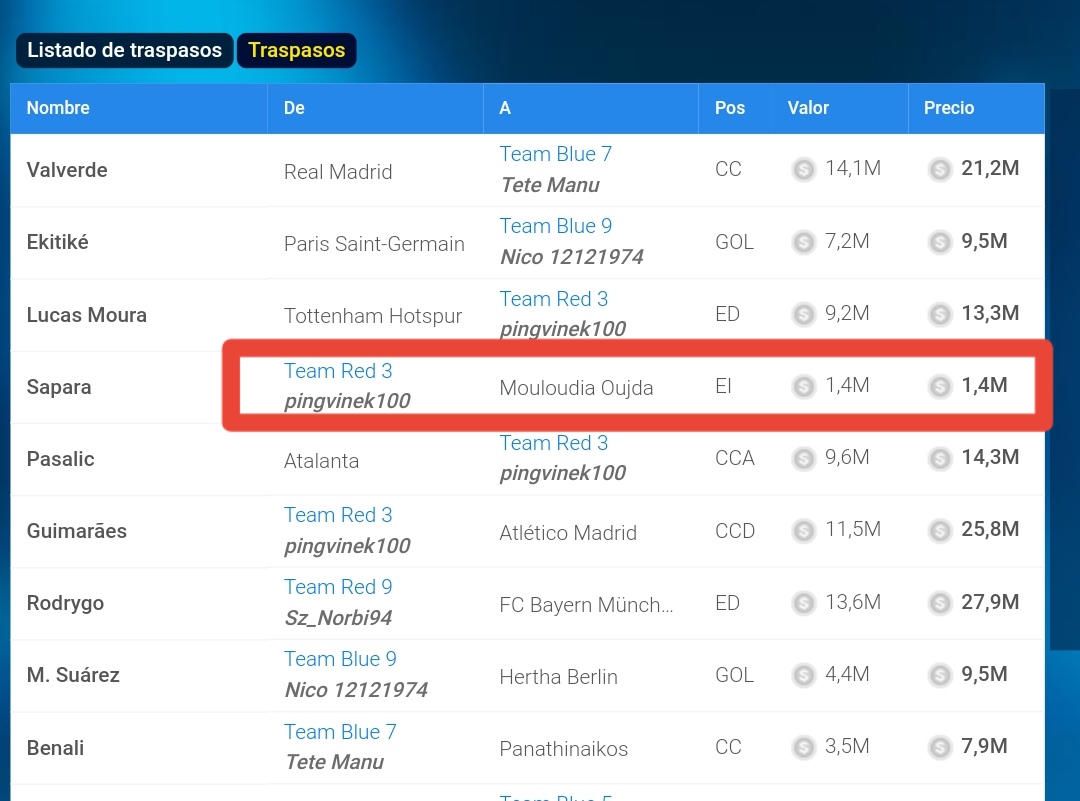This screenshot has width=1080, height=801.
Task: Open Team Blue 7 link in Valverde's row
Action: click(555, 154)
